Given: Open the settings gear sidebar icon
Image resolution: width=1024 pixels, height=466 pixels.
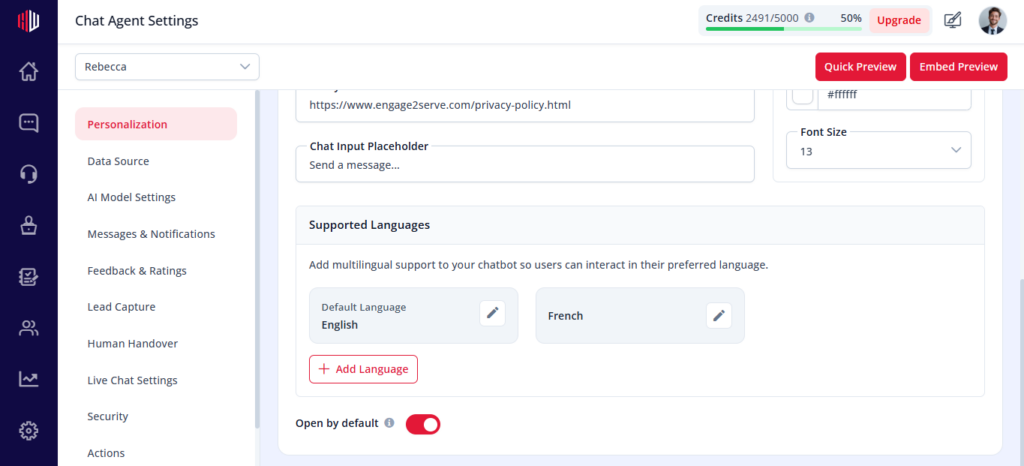Looking at the screenshot, I should pos(28,431).
